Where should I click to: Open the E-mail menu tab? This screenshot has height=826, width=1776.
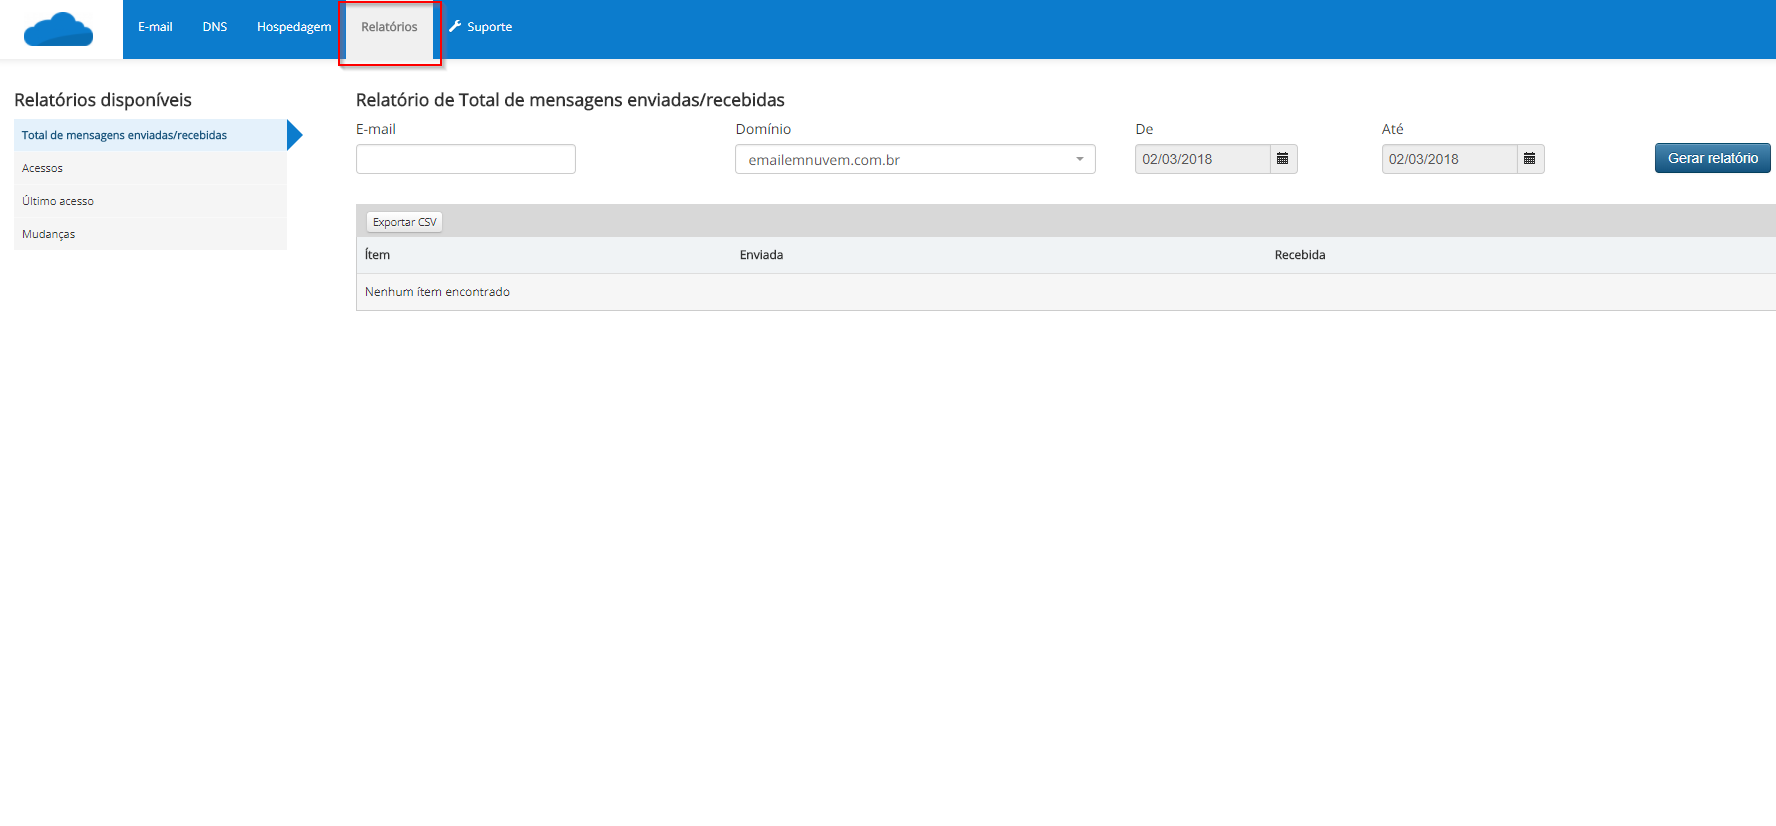[155, 27]
